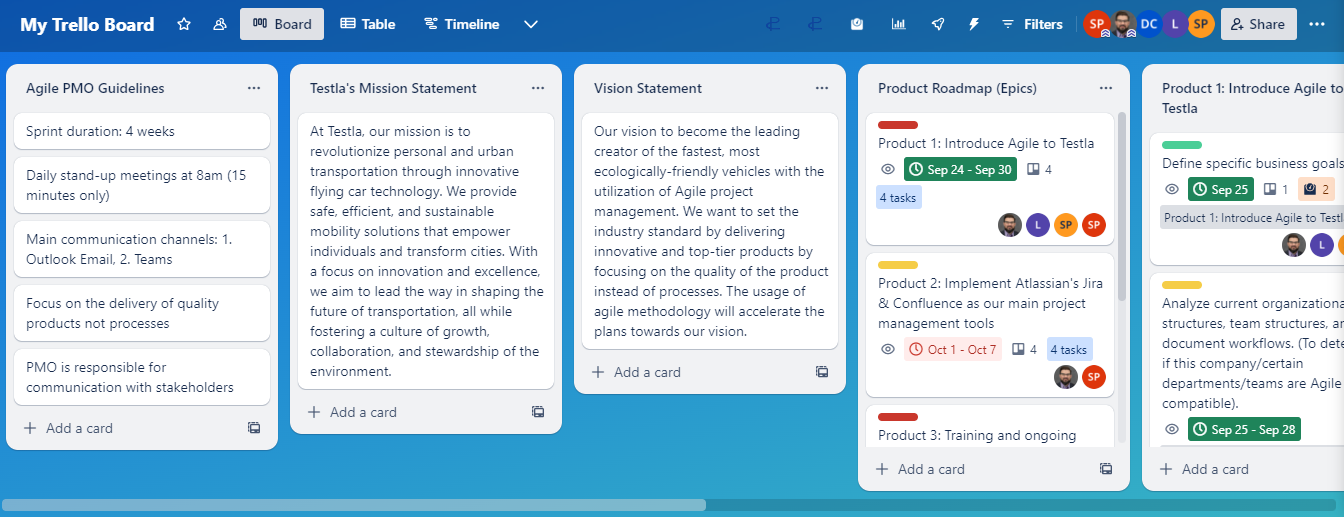Viewport: 1344px width, 517px height.
Task: Open the 'Focus on the delivery of quality' card
Action: pyautogui.click(x=142, y=313)
